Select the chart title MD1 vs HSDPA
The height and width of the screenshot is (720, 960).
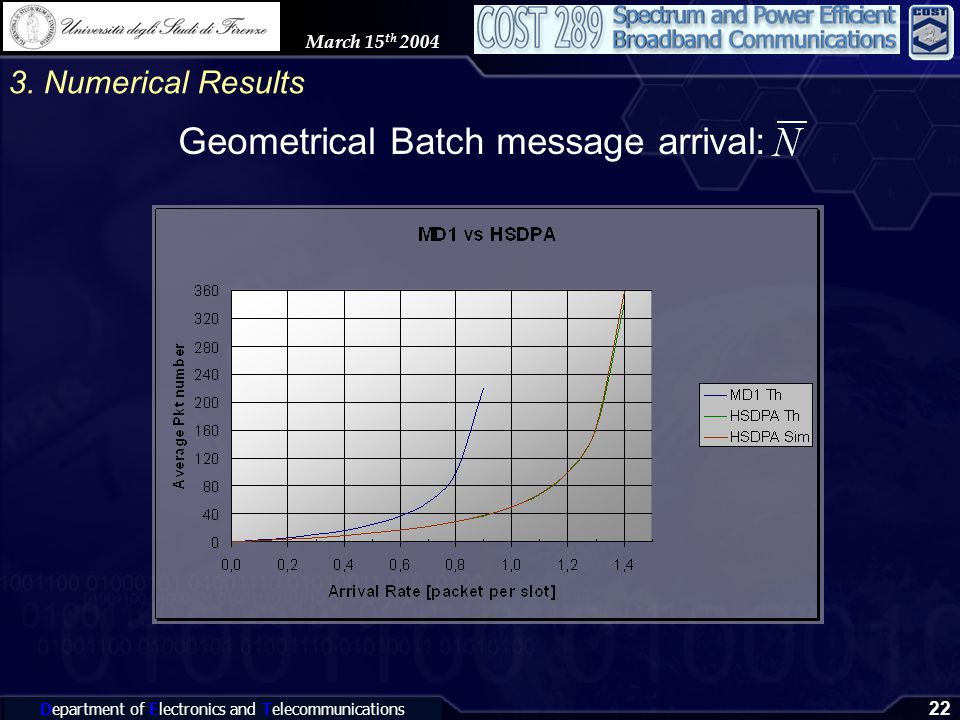tap(487, 234)
